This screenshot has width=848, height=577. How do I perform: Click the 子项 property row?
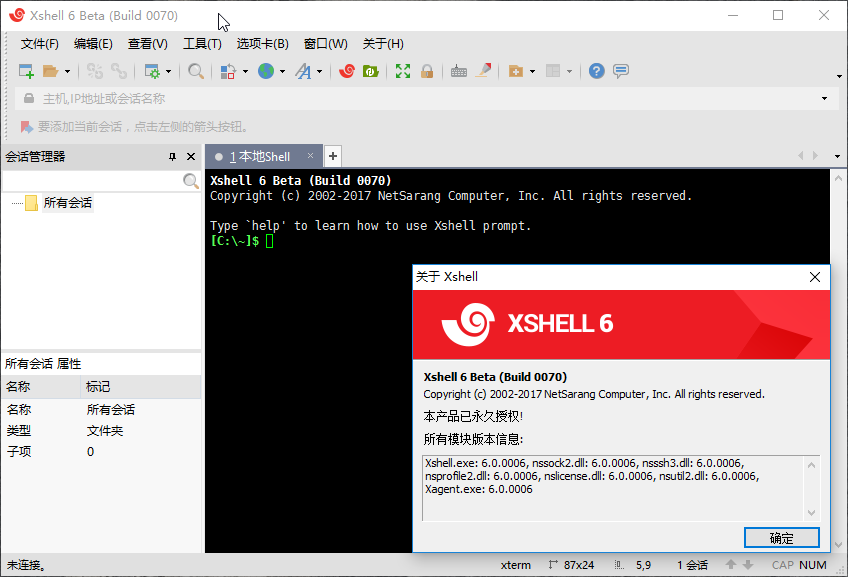pos(102,452)
